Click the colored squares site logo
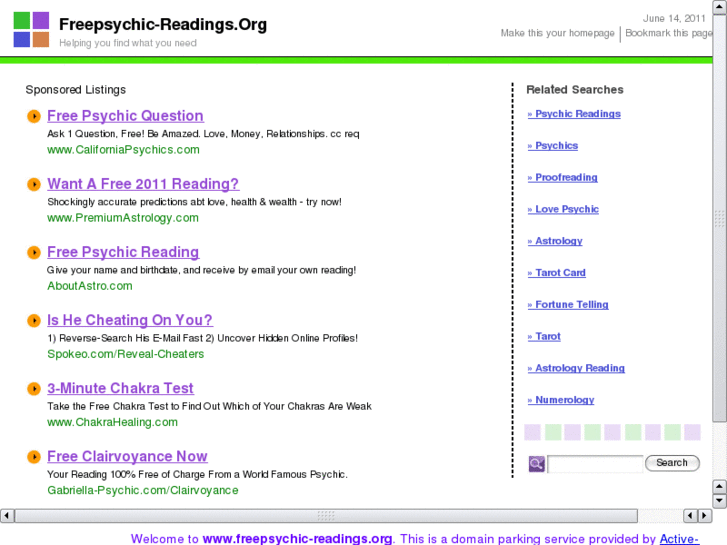Image resolution: width=727 pixels, height=545 pixels. tap(31, 30)
